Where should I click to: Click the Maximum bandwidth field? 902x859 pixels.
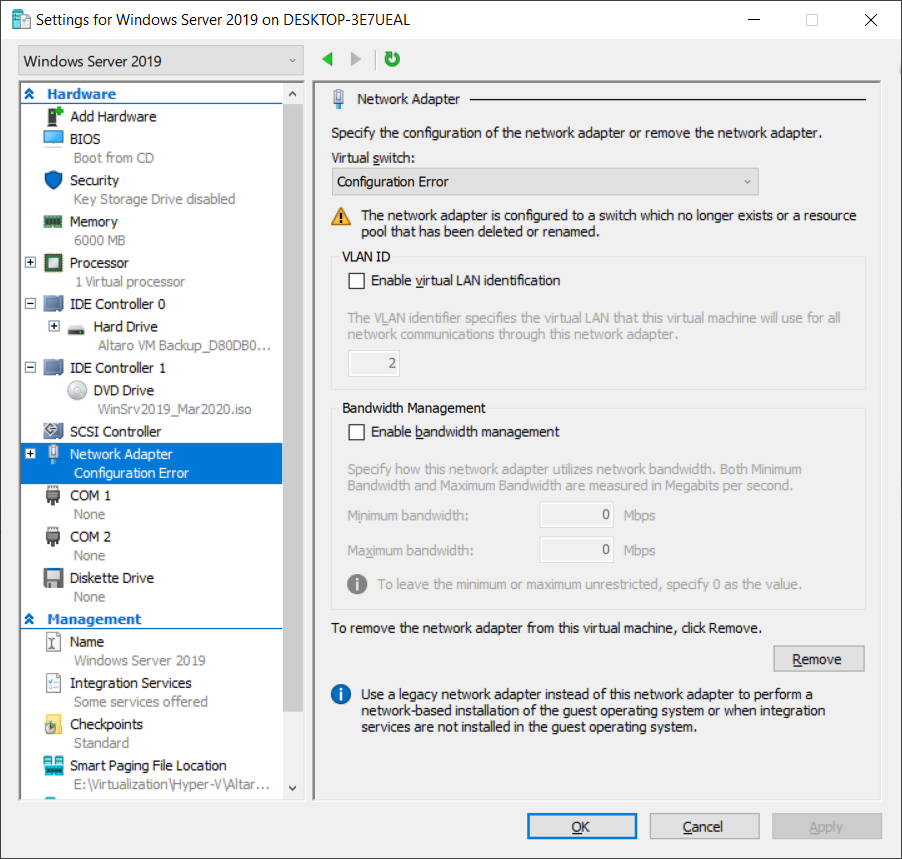[576, 550]
